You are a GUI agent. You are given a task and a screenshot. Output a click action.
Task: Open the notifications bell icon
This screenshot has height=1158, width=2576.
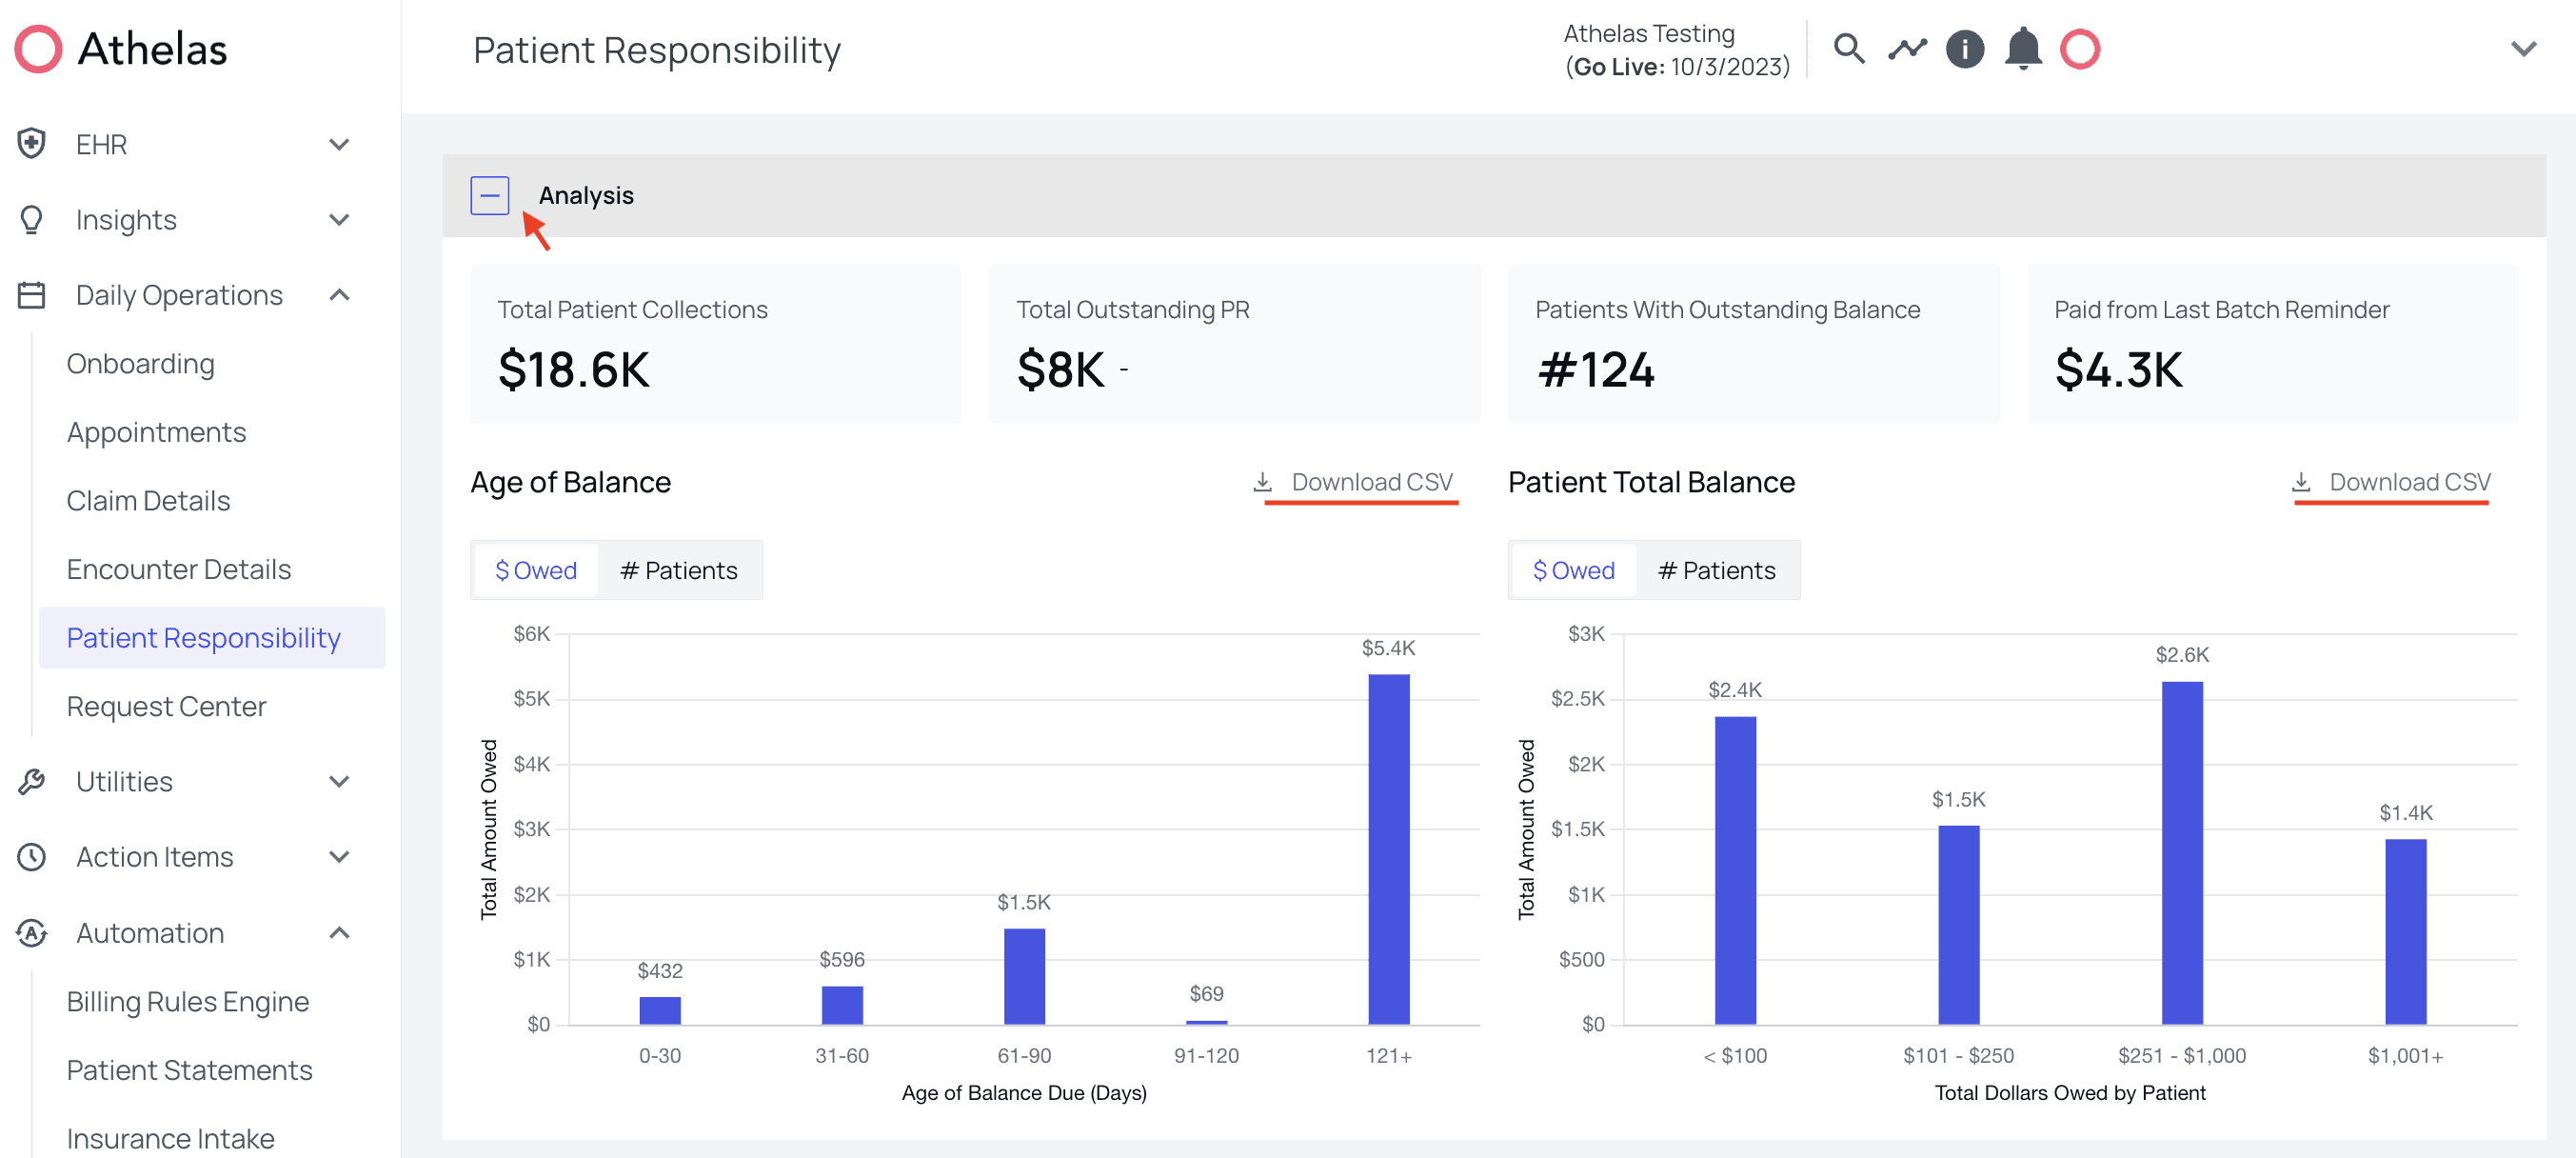point(2022,49)
